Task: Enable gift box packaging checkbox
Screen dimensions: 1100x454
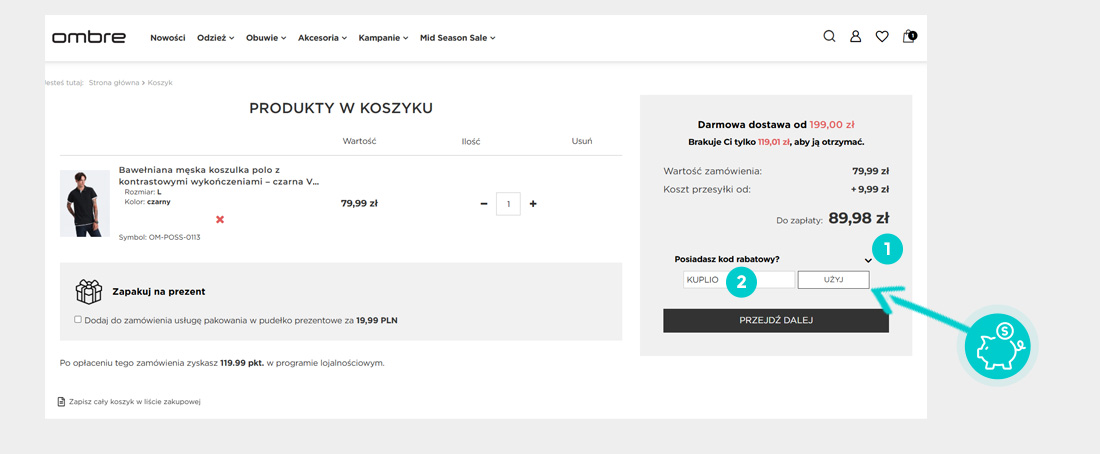Action: [x=78, y=320]
